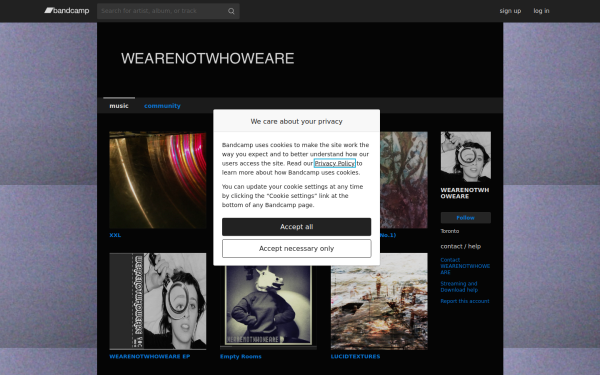The image size is (600, 375).
Task: Click the Bandcamp logo
Action: point(67,11)
